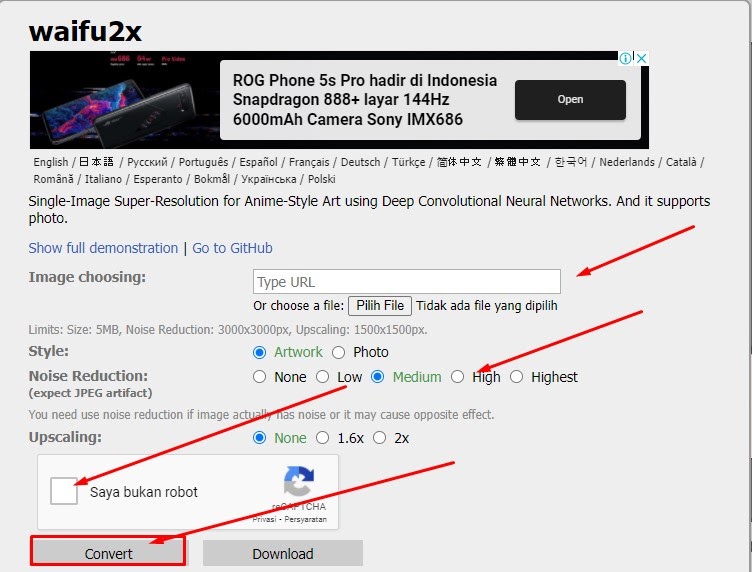Focus the Type URL input field
The image size is (752, 572).
[407, 281]
